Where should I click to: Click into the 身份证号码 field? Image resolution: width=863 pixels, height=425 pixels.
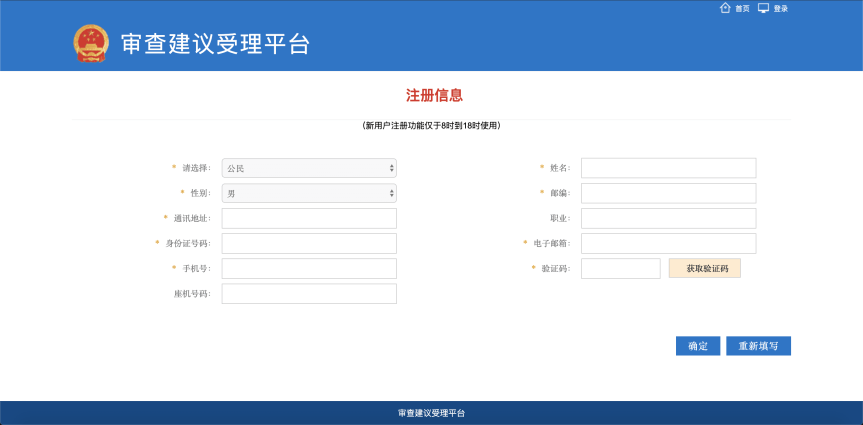click(x=309, y=243)
